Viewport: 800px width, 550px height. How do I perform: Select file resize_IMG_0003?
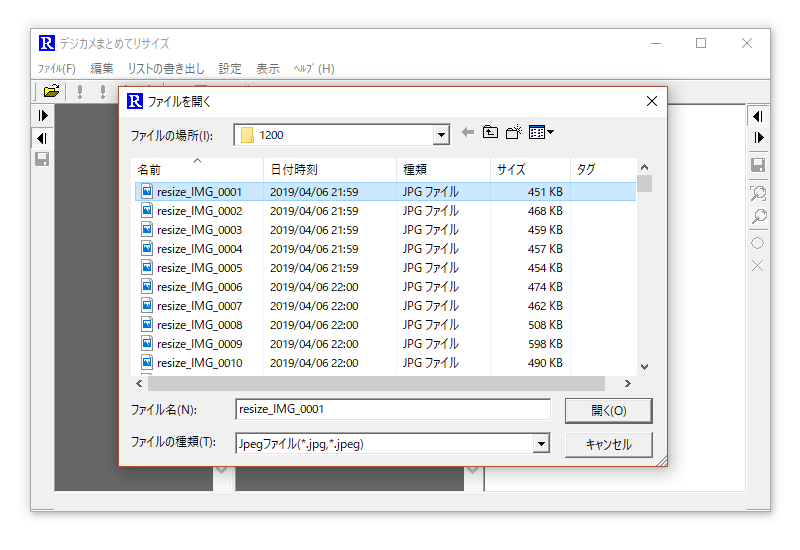pyautogui.click(x=385, y=230)
